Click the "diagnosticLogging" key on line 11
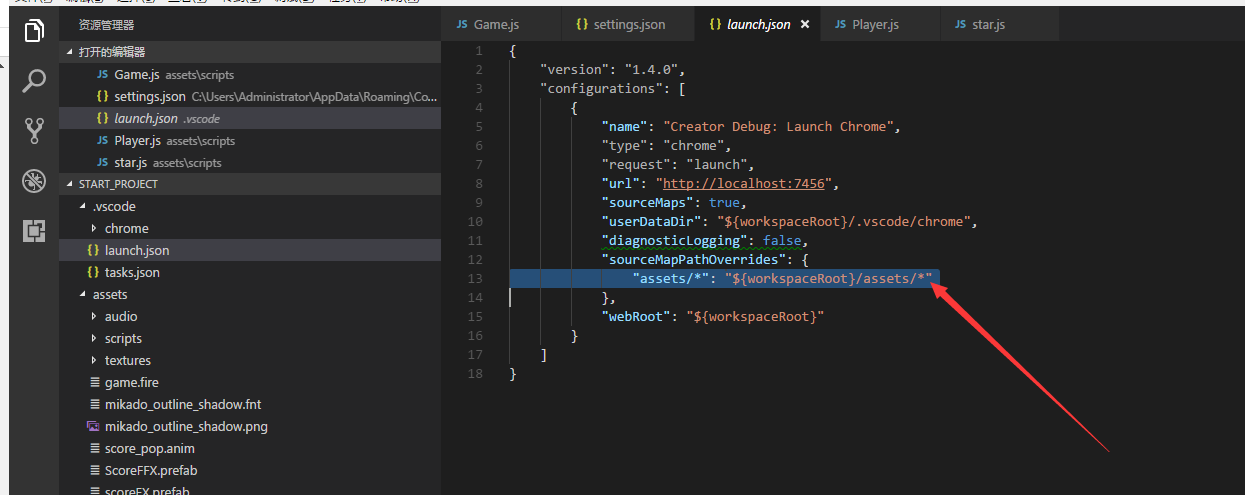Image resolution: width=1245 pixels, height=495 pixels. tap(674, 241)
